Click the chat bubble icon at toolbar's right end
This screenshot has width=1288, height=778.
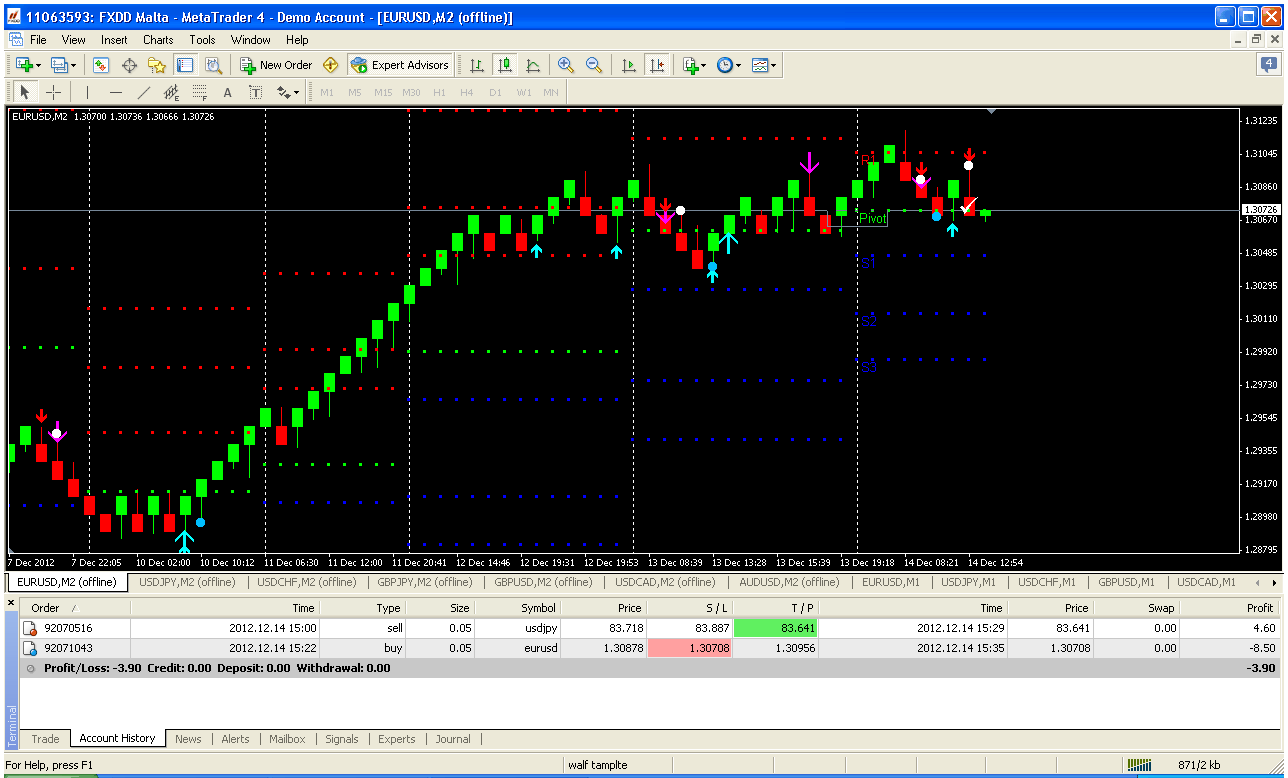click(1268, 65)
